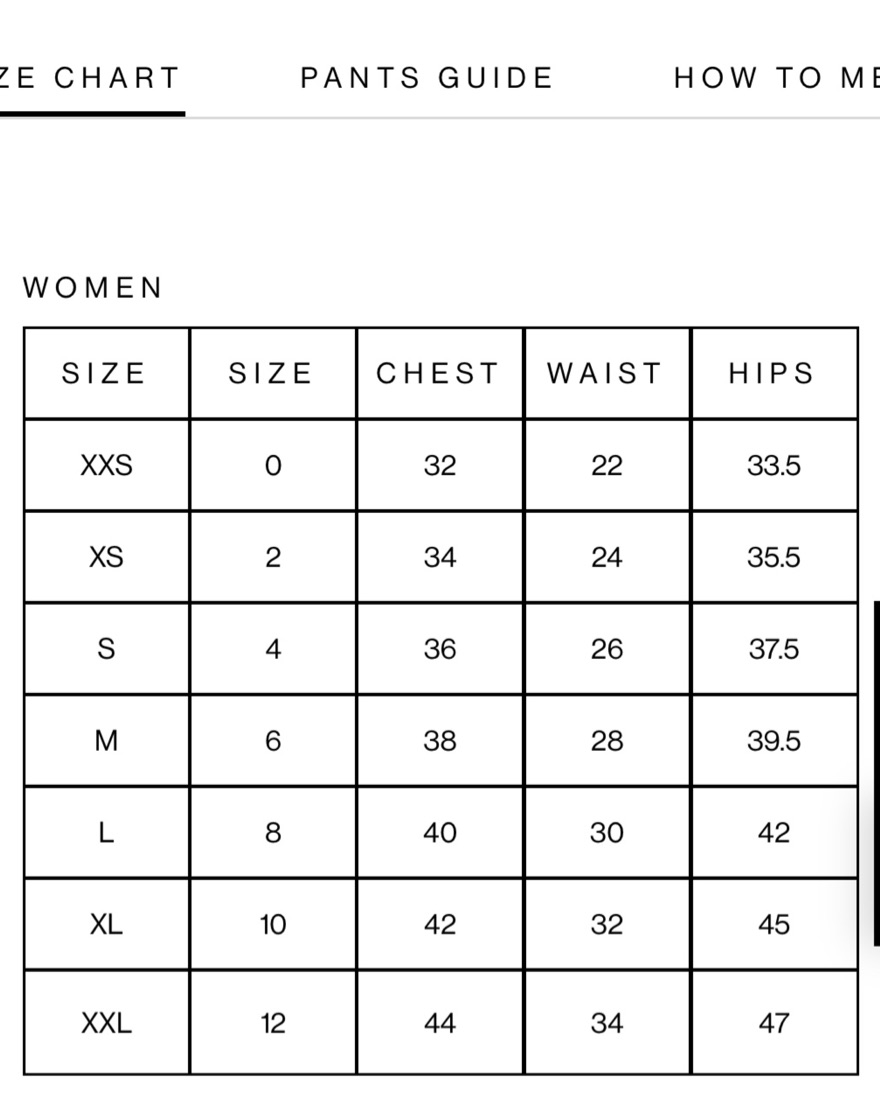880x1098 pixels.
Task: Click the HIPS column header
Action: (774, 373)
